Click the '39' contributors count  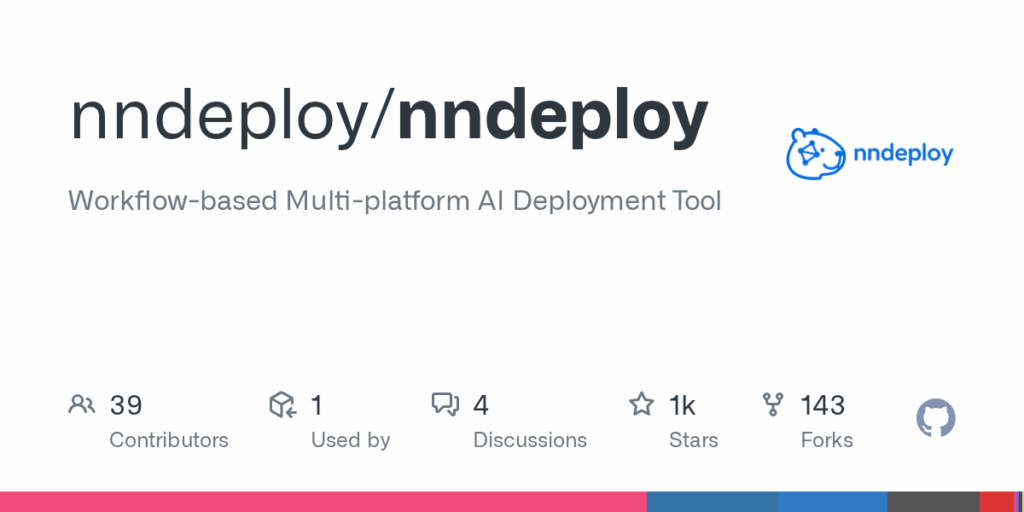coord(126,406)
